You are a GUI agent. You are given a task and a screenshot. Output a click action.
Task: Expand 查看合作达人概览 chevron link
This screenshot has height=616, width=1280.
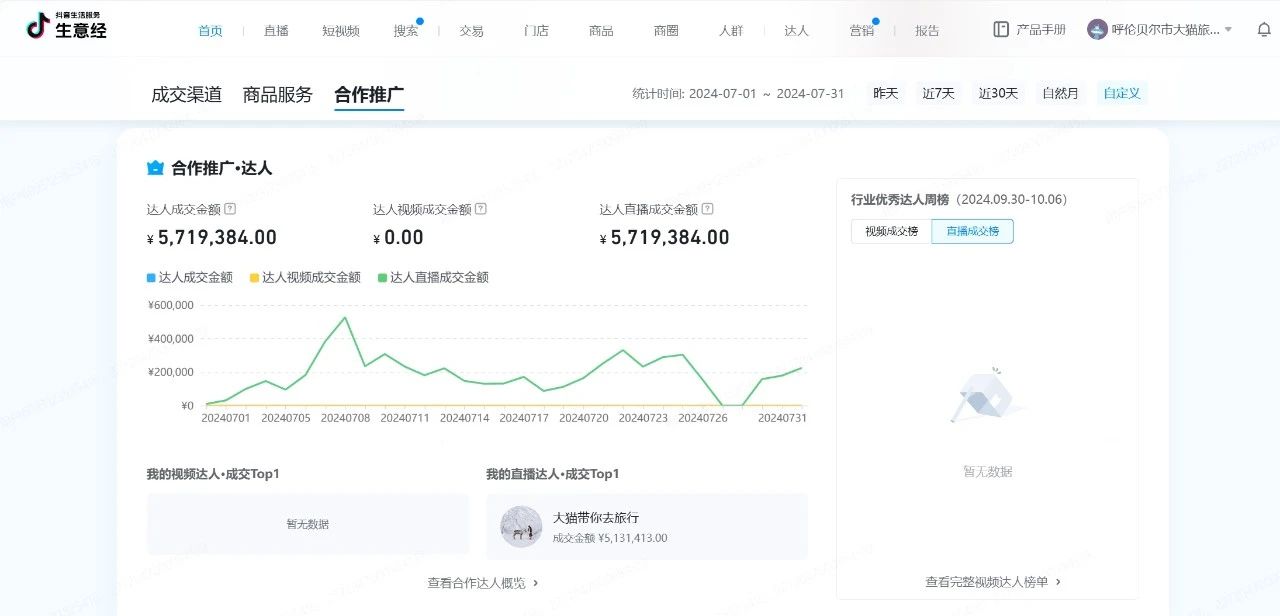tap(536, 583)
